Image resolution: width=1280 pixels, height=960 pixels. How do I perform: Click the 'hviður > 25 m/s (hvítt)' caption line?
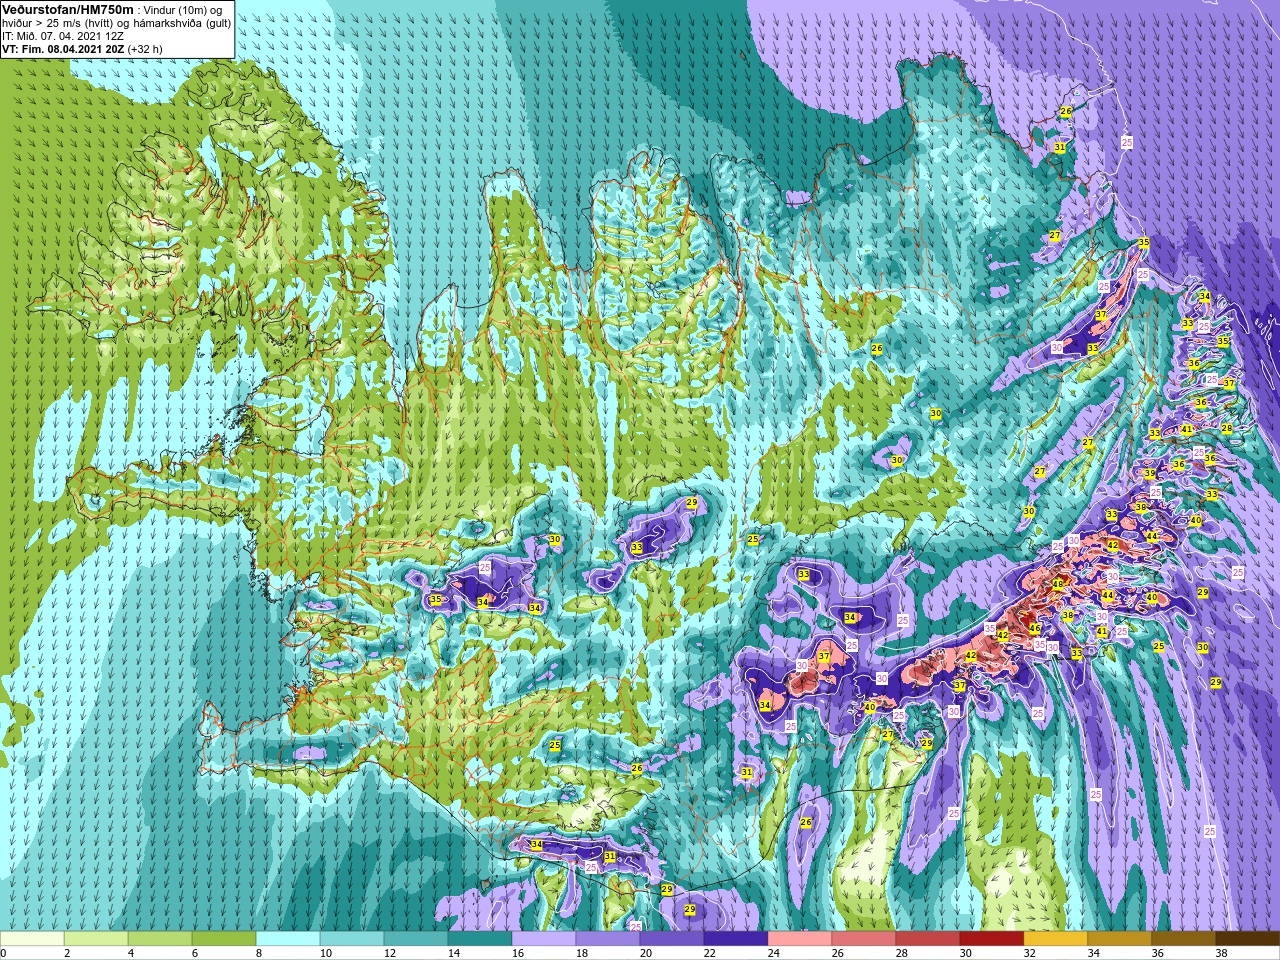tap(56, 22)
